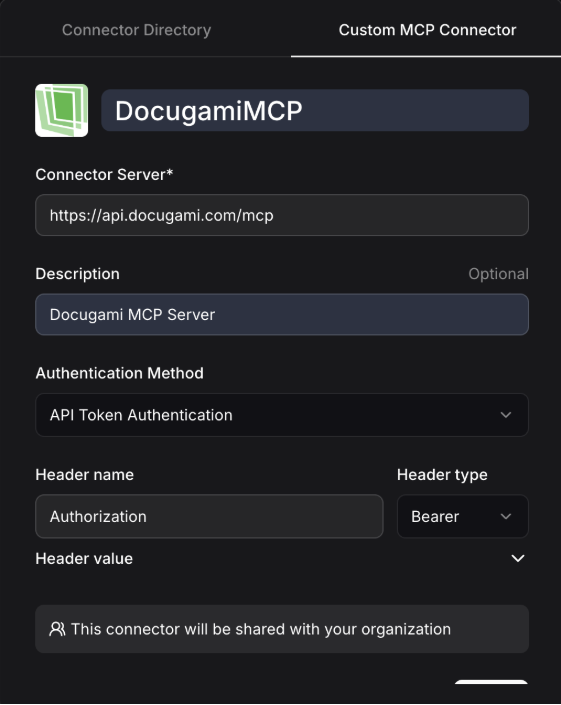
Task: Click the 'Header name' label
Action: [85, 475]
